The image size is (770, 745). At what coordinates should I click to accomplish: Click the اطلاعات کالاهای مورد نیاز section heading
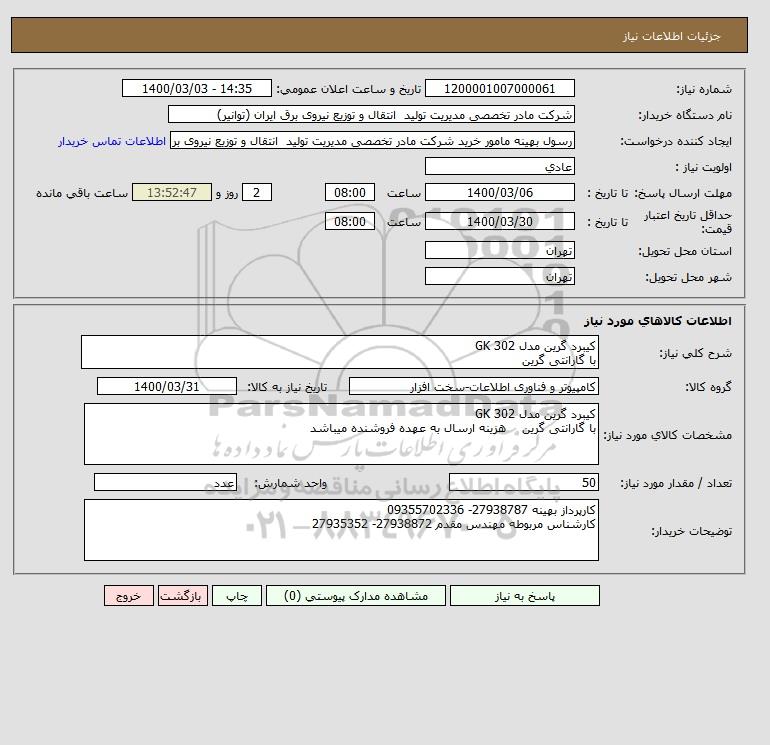tap(658, 321)
